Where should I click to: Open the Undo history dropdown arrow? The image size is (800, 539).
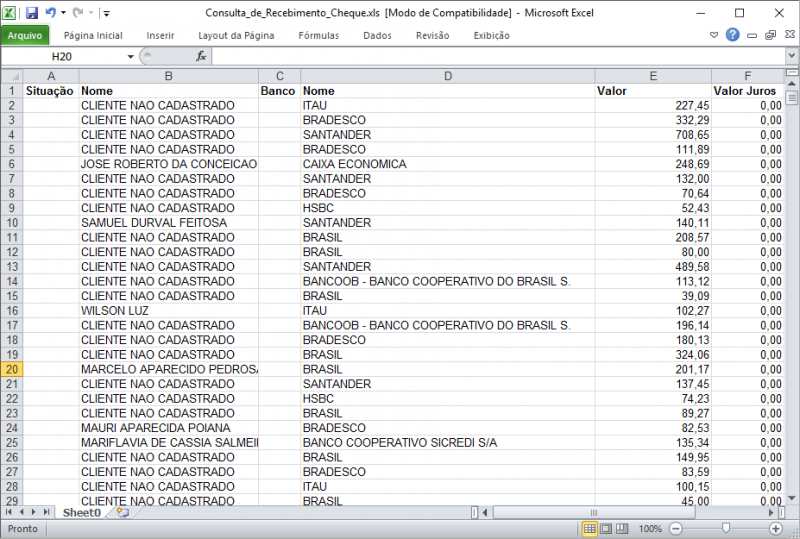tap(63, 13)
